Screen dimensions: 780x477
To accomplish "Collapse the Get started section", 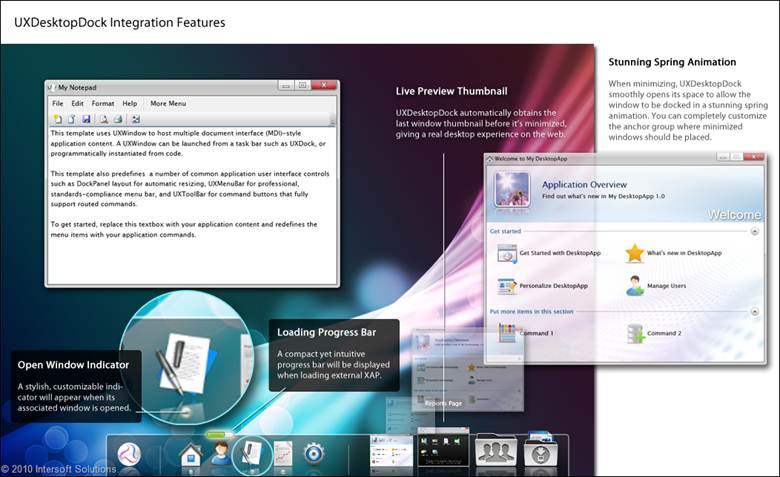I will [x=754, y=231].
